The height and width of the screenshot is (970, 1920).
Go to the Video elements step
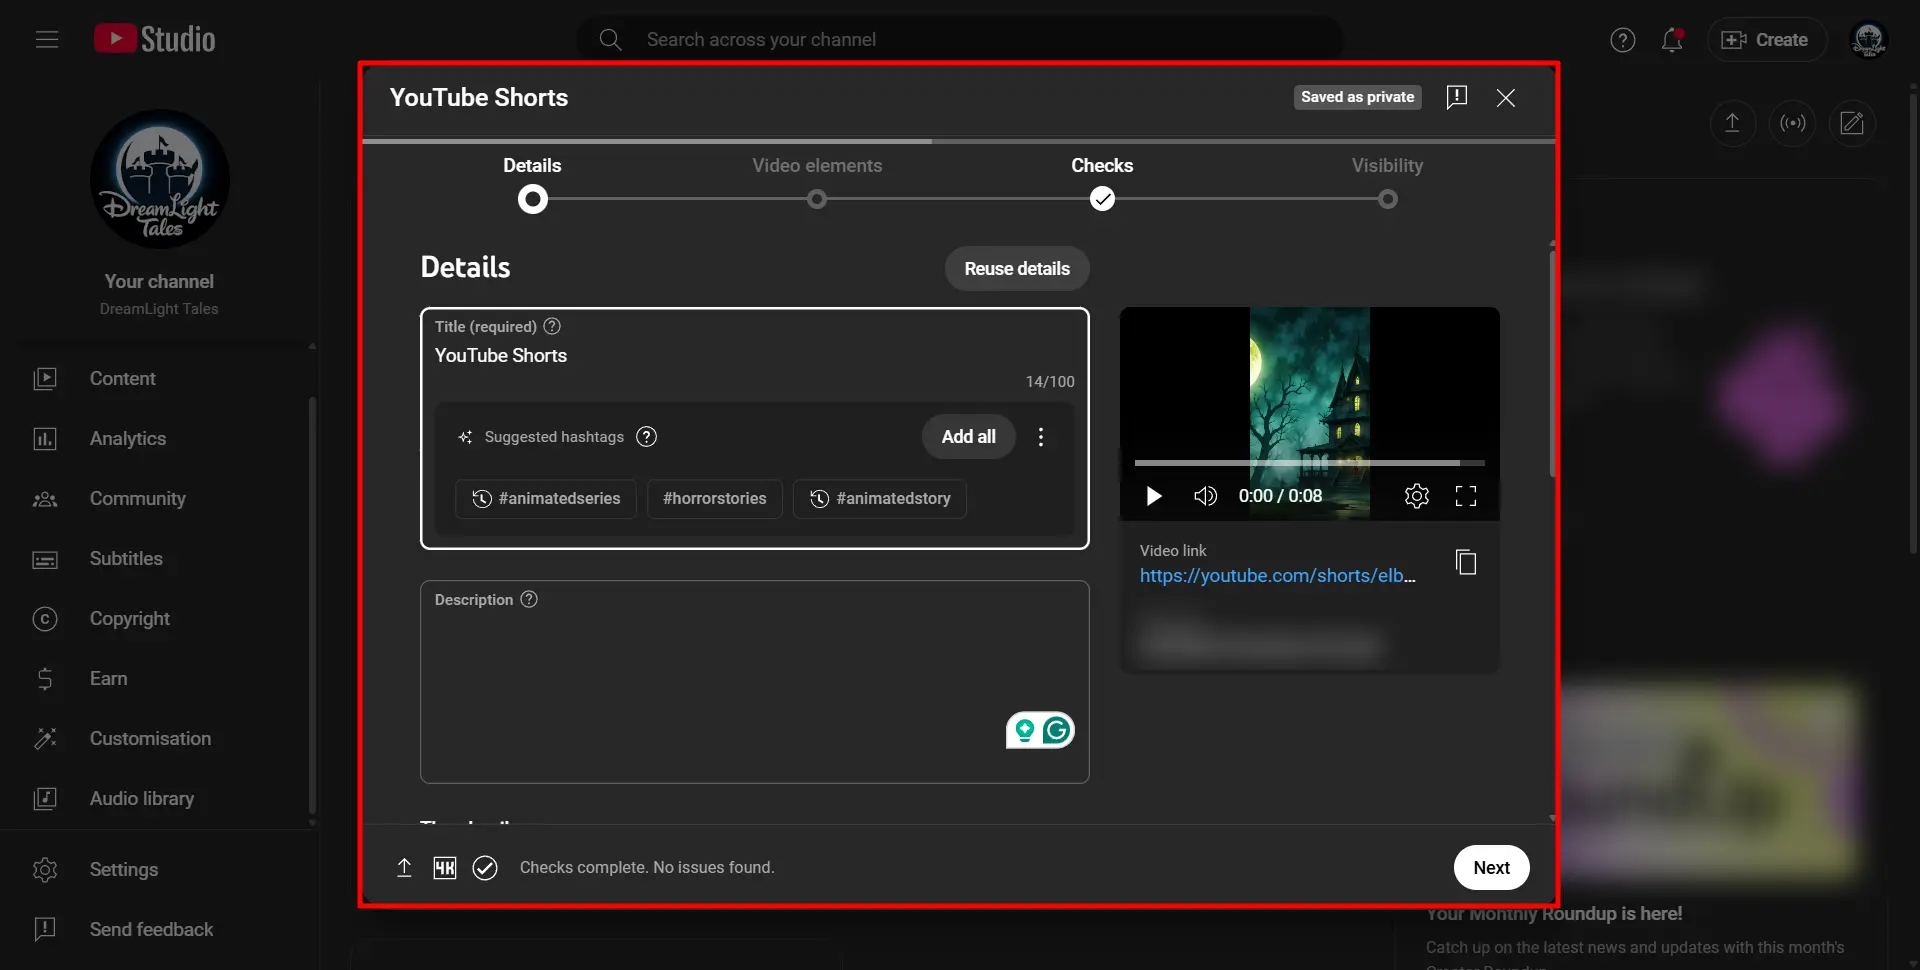tap(817, 183)
